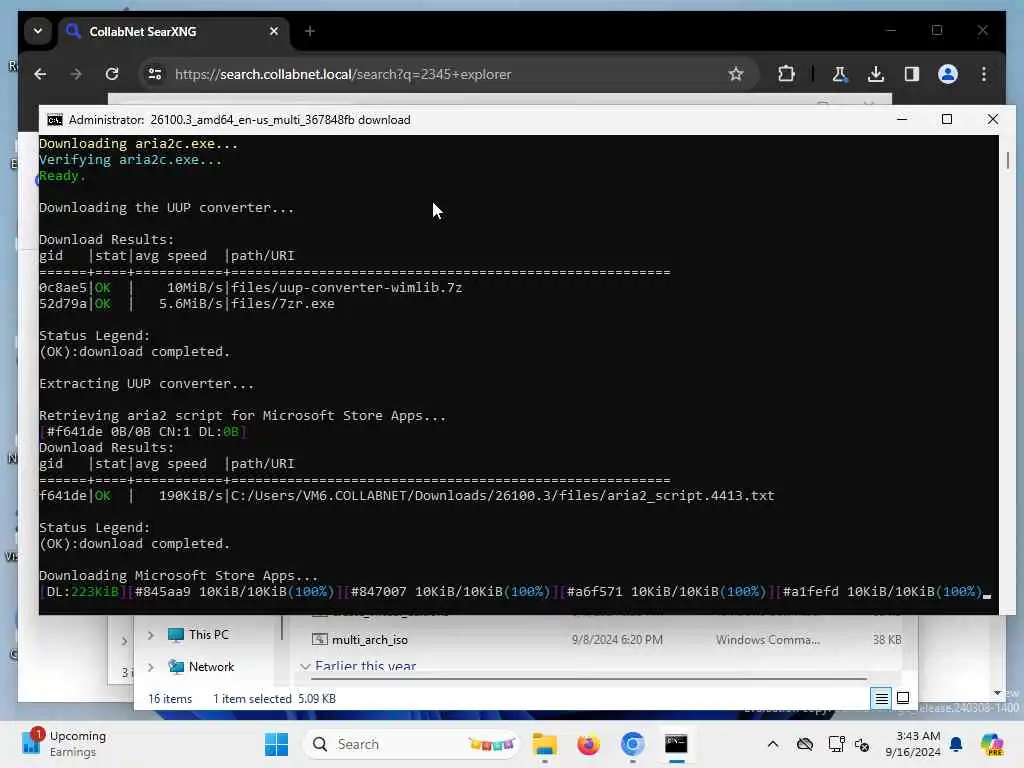The image size is (1024, 768).
Task: Show browser downloads
Action: (876, 74)
